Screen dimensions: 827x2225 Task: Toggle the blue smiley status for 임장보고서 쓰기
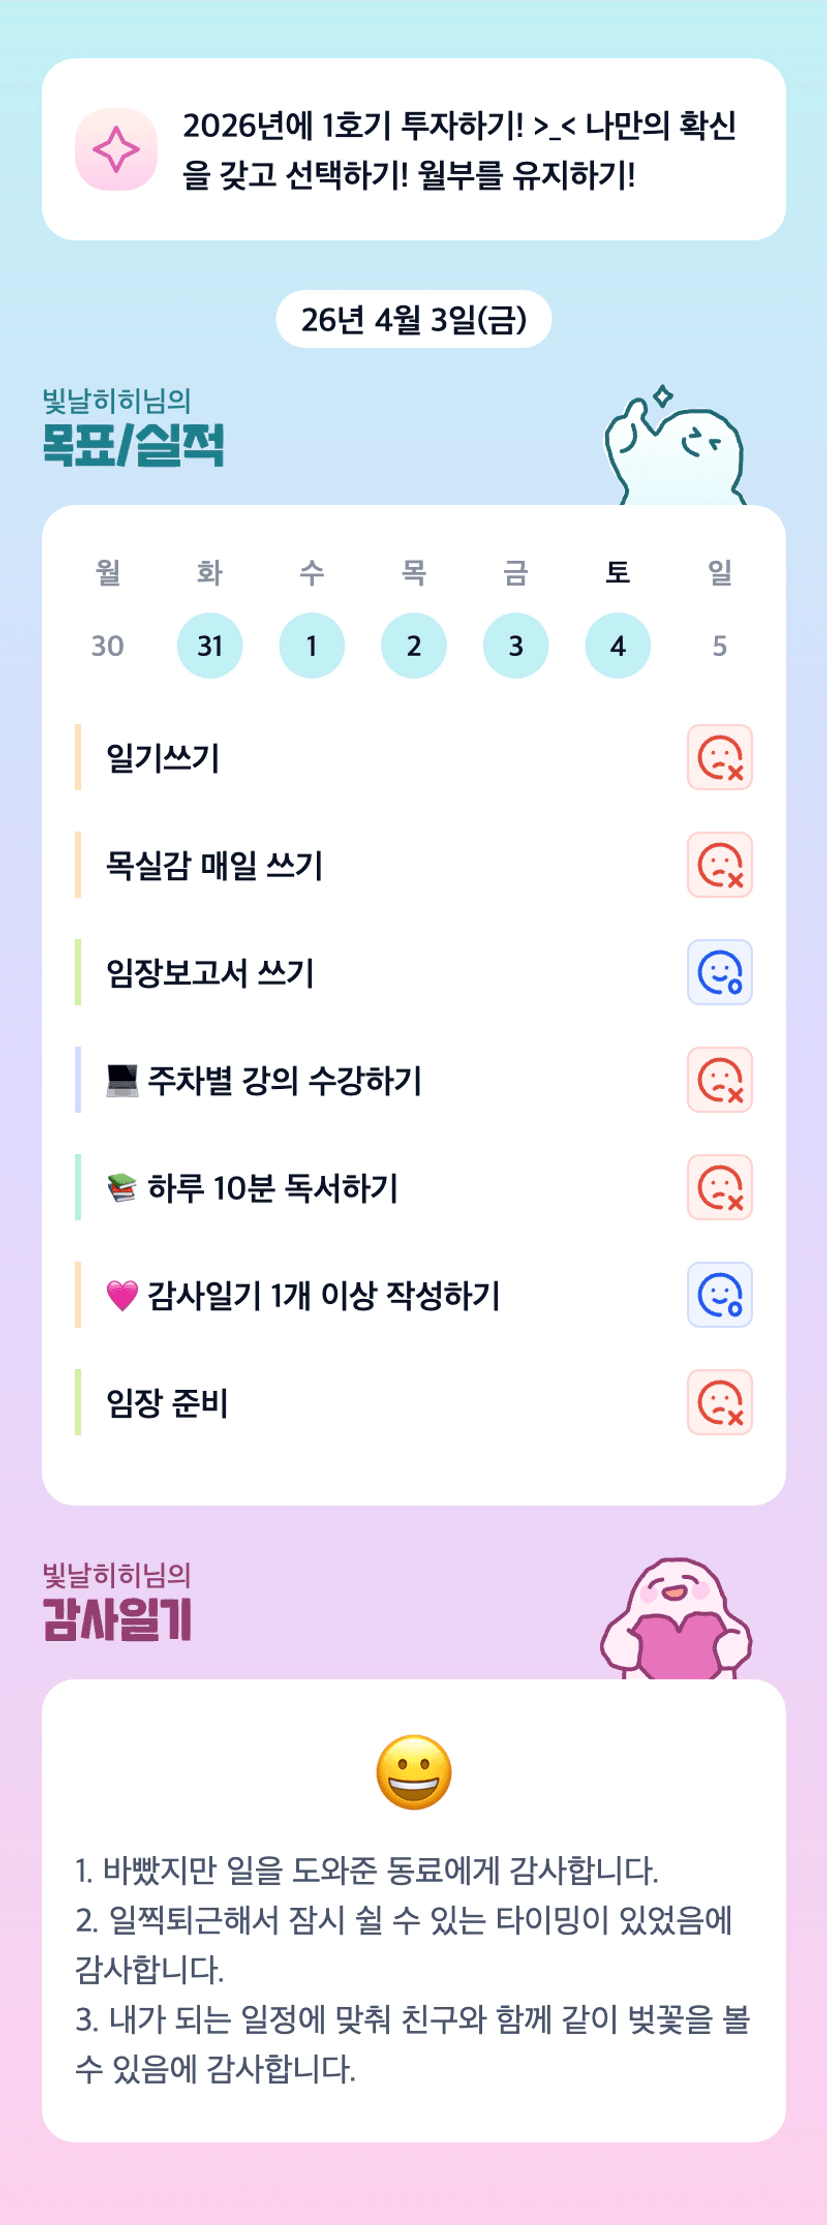coord(719,973)
